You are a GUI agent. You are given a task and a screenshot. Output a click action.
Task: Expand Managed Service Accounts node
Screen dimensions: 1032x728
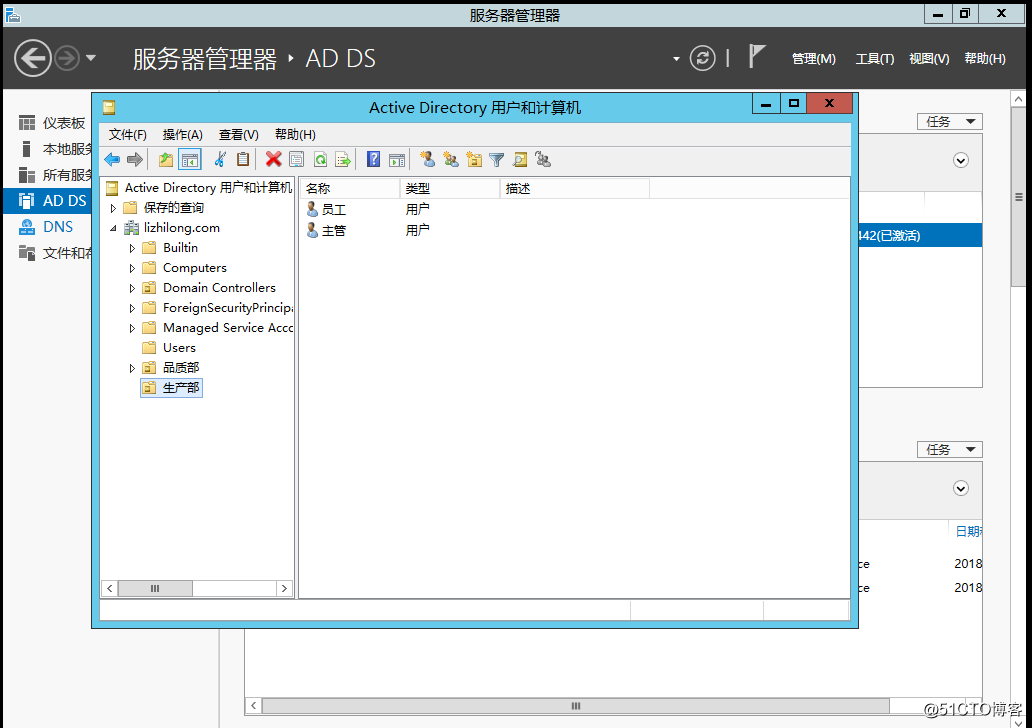[x=132, y=328]
